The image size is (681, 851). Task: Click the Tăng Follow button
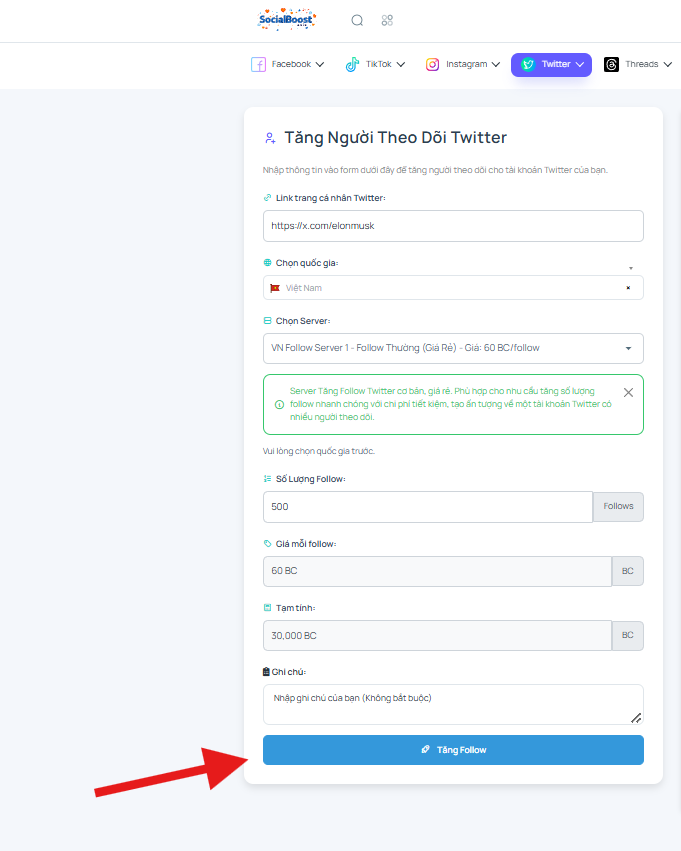click(x=453, y=750)
